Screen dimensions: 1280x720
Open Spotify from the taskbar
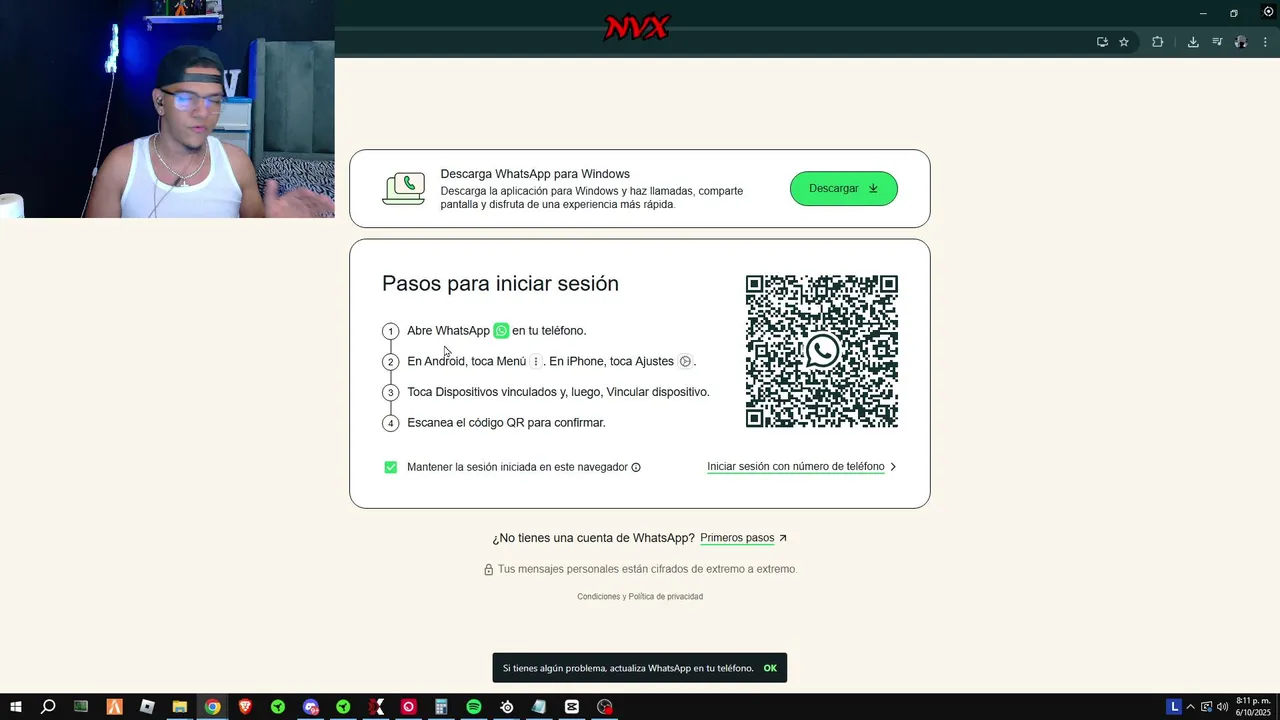pos(474,707)
